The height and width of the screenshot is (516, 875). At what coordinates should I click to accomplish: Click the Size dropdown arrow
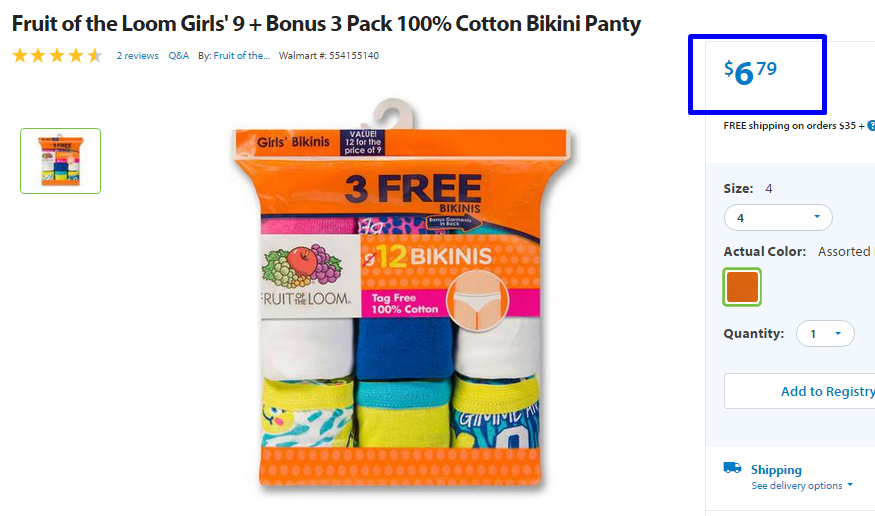coord(817,216)
